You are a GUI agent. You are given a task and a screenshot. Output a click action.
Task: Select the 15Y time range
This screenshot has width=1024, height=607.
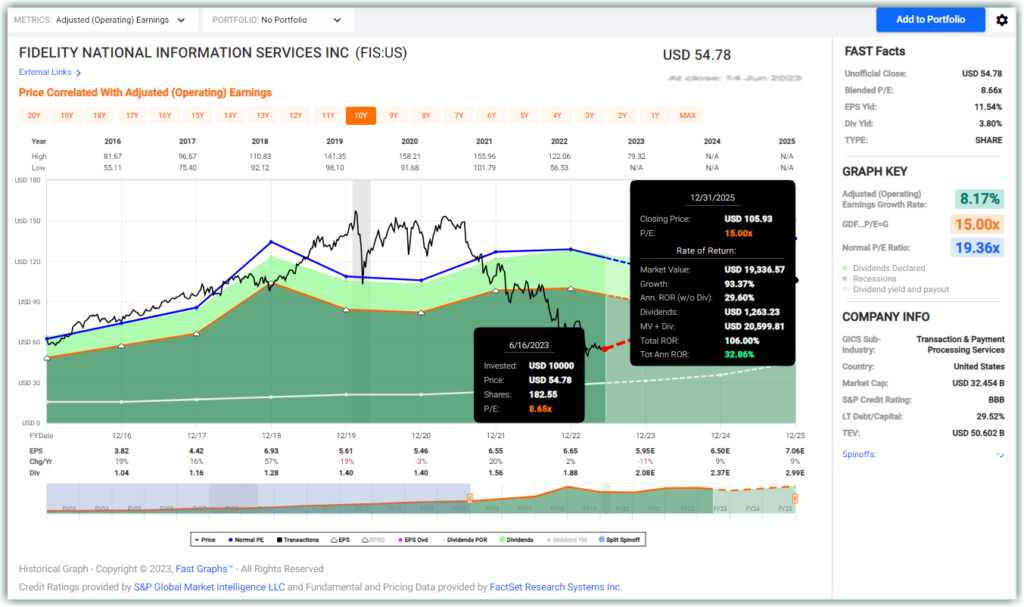[197, 116]
